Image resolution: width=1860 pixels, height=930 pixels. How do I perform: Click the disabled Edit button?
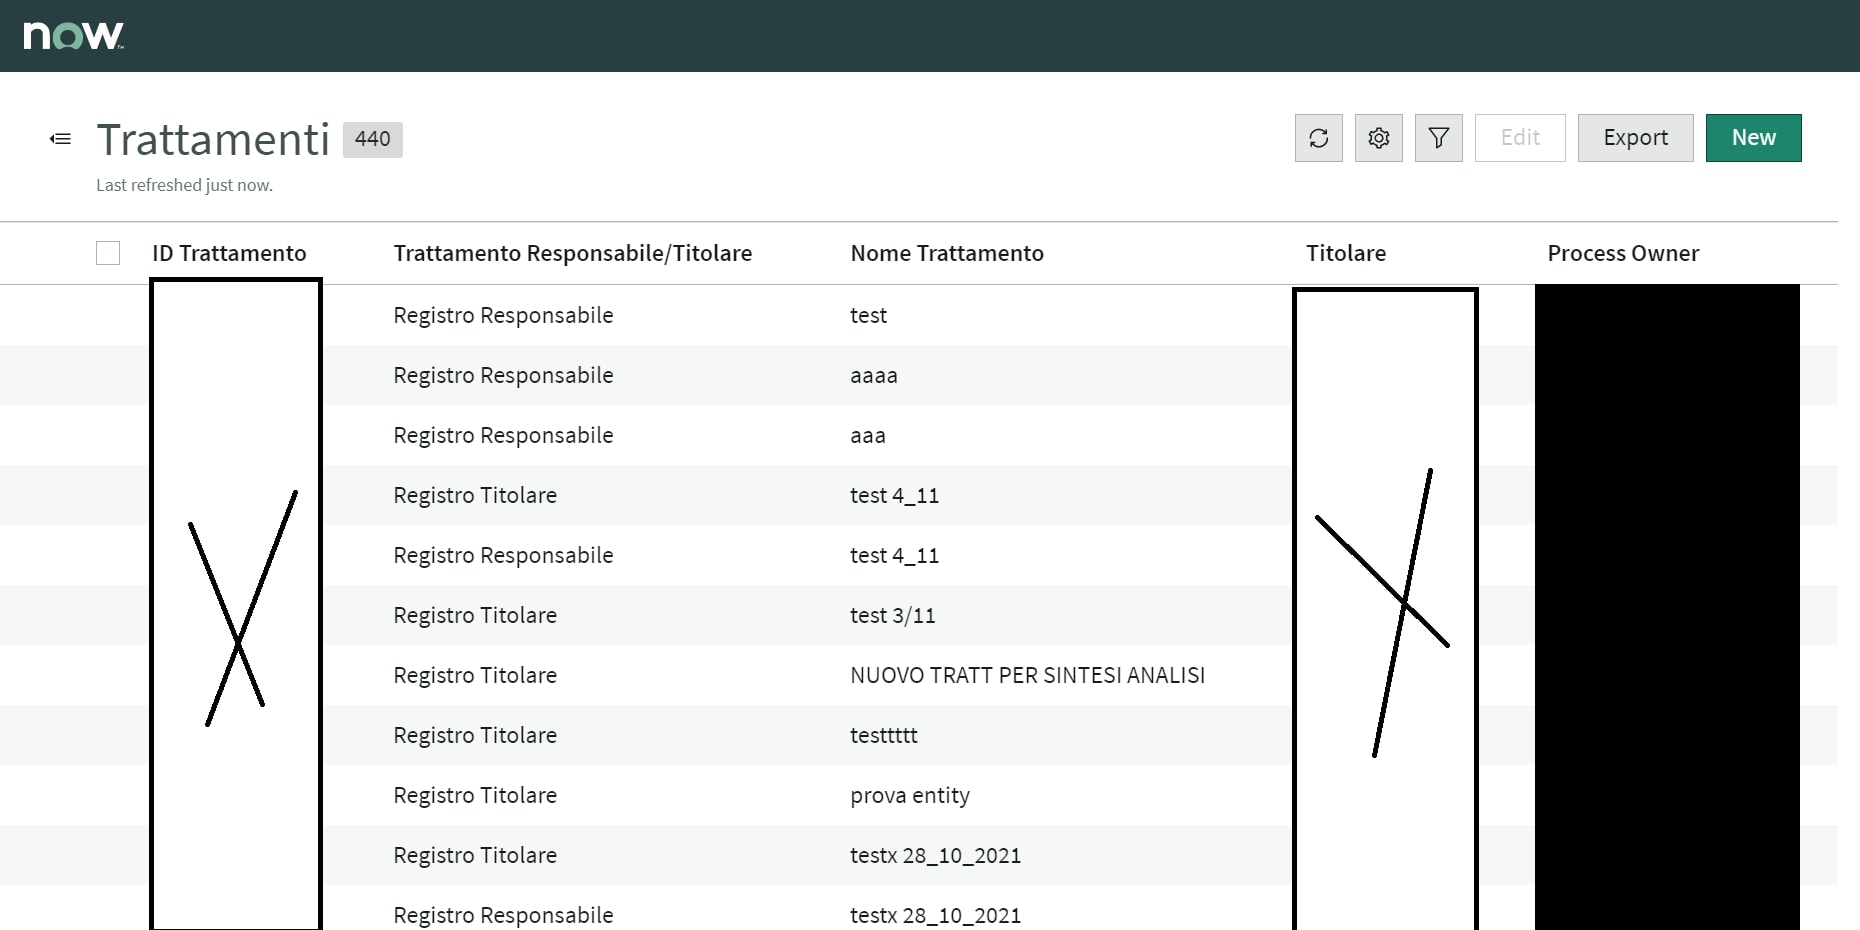[1520, 138]
